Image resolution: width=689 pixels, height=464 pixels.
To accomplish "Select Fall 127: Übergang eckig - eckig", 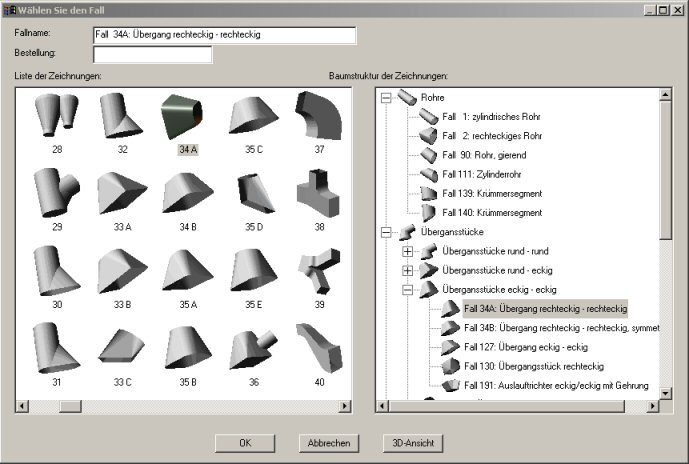I will click(x=526, y=347).
